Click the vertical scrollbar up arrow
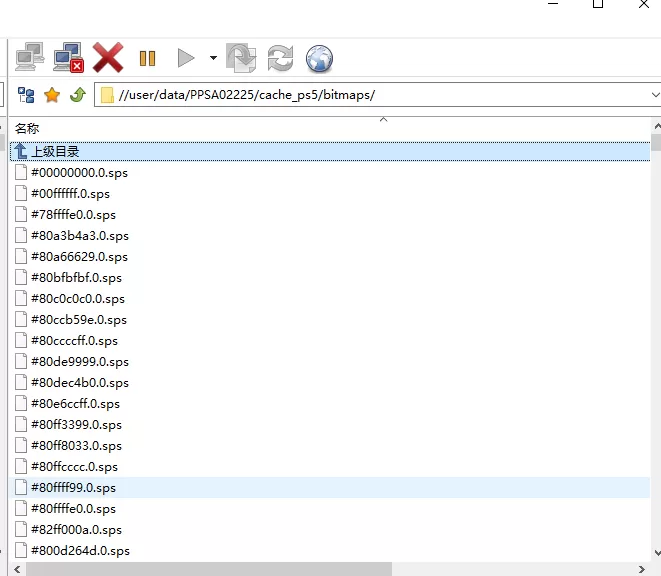The image size is (661, 576). pos(657,126)
